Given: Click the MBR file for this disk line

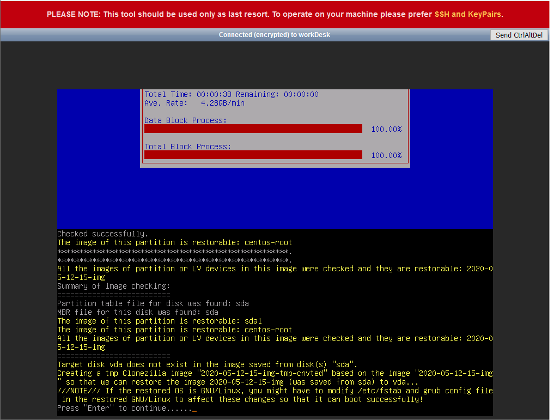Looking at the screenshot, I should coord(138,312).
